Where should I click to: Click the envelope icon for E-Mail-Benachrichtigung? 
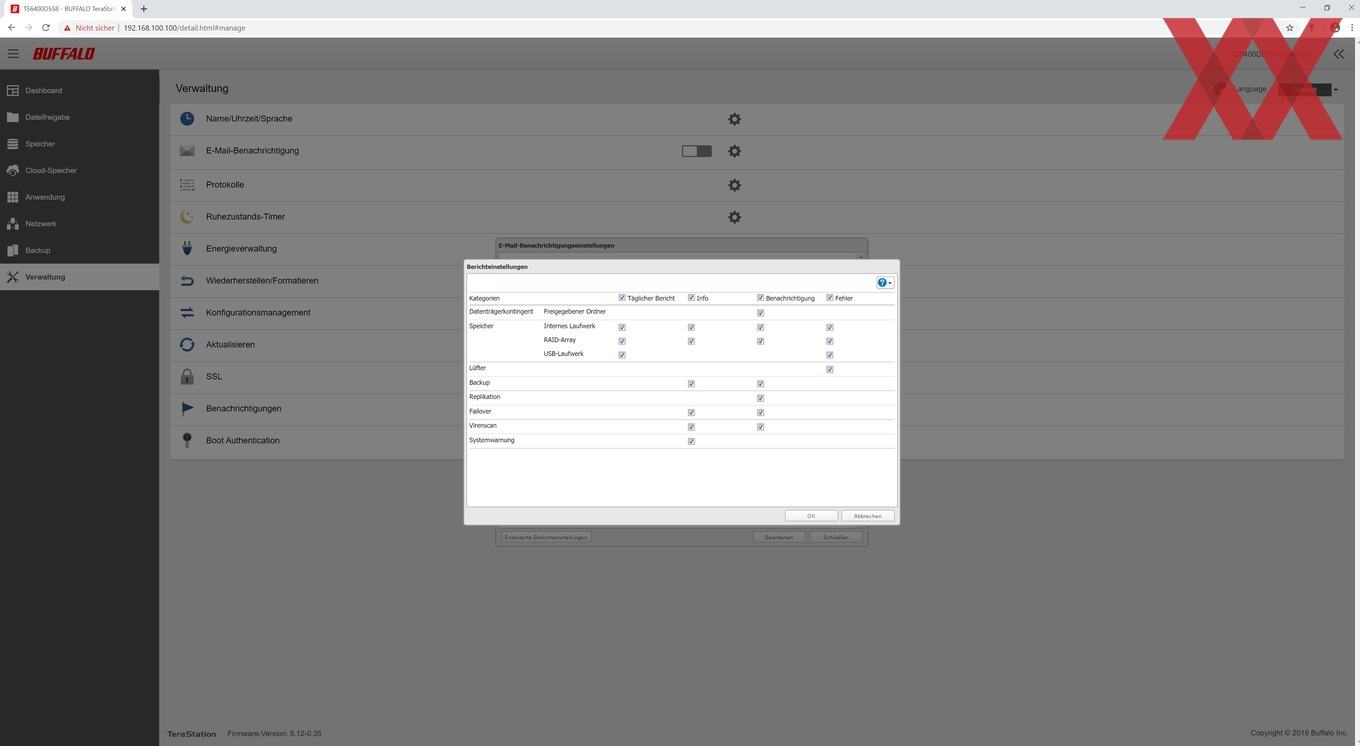pyautogui.click(x=187, y=151)
